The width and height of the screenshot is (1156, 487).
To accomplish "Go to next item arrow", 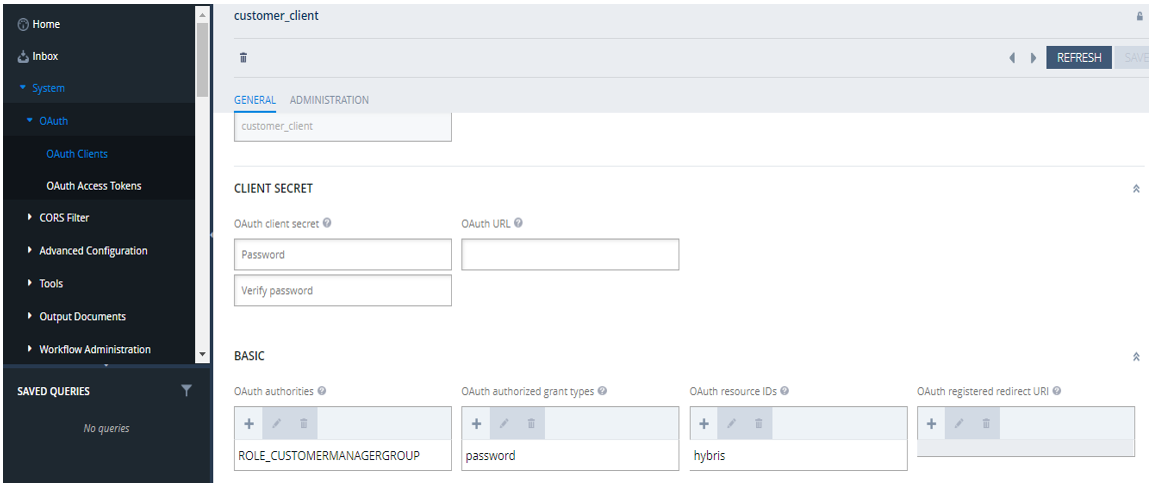I will click(x=1033, y=58).
